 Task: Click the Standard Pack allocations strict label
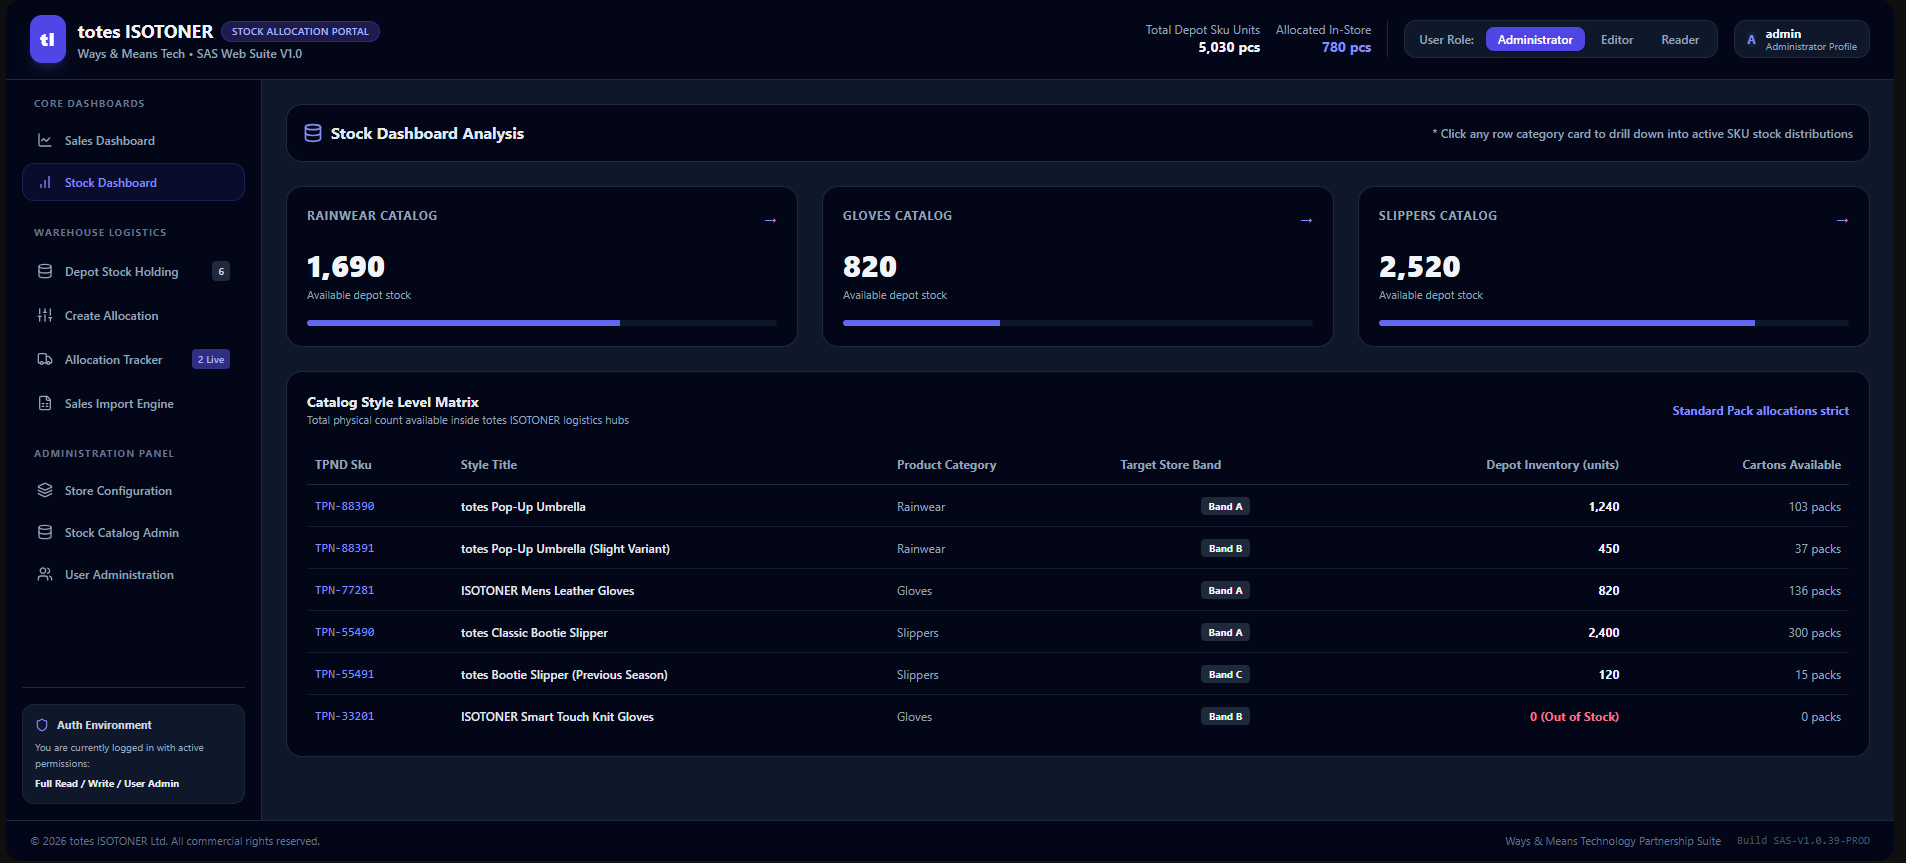point(1760,411)
